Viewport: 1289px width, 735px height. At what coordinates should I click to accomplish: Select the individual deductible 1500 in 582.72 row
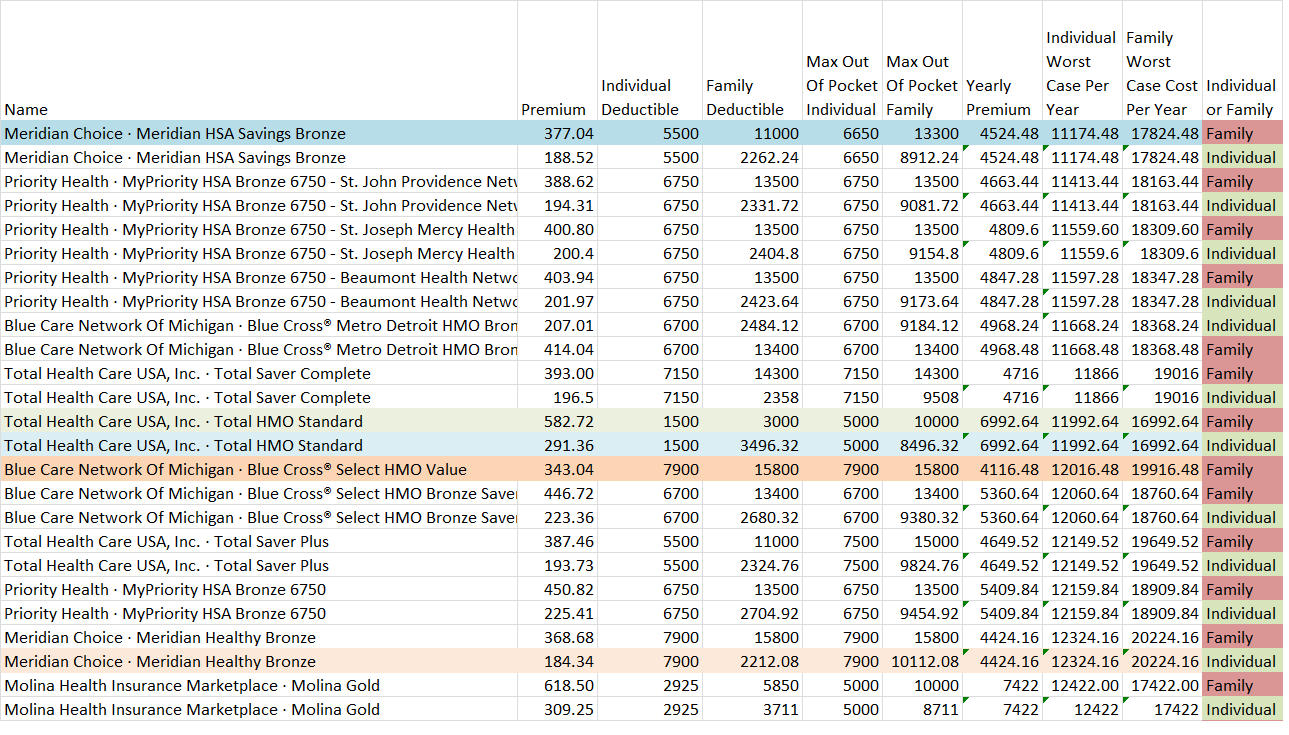click(650, 421)
